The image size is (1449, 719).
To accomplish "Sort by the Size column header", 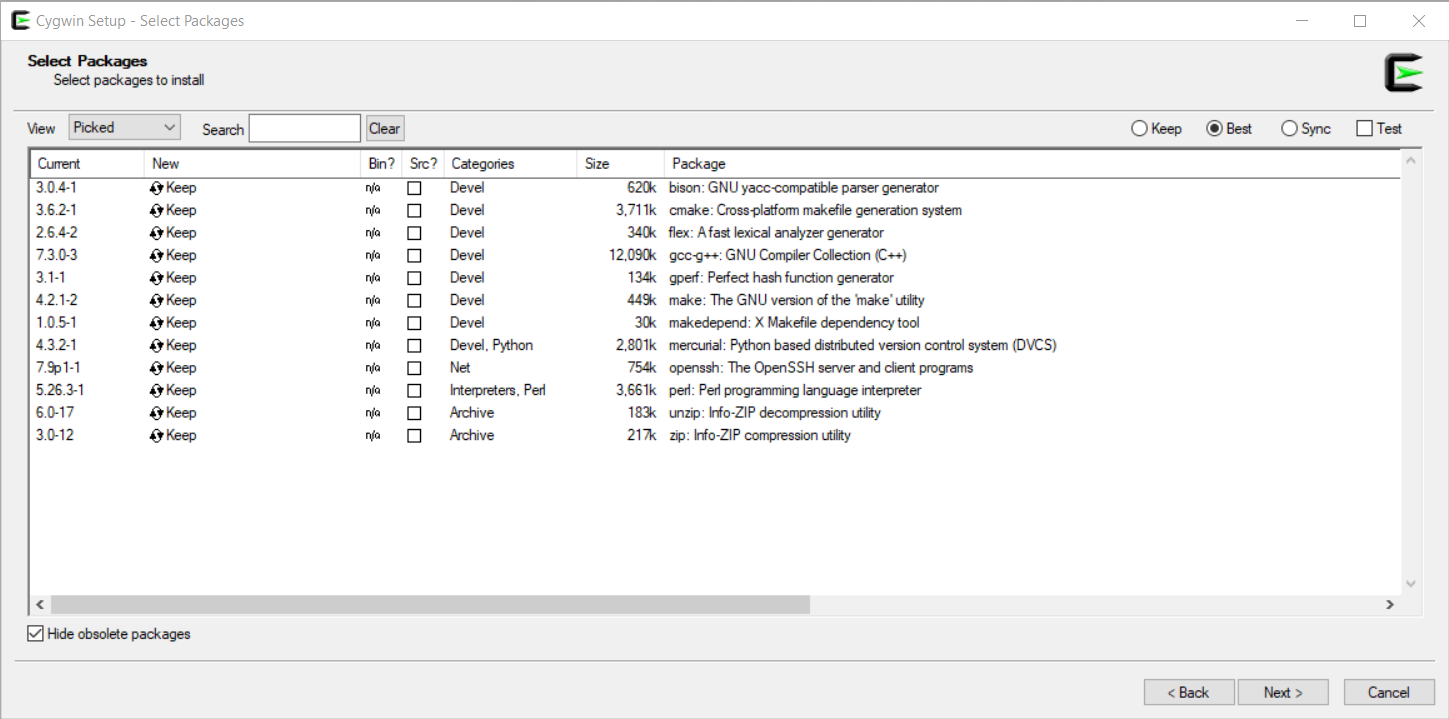I will tap(621, 163).
